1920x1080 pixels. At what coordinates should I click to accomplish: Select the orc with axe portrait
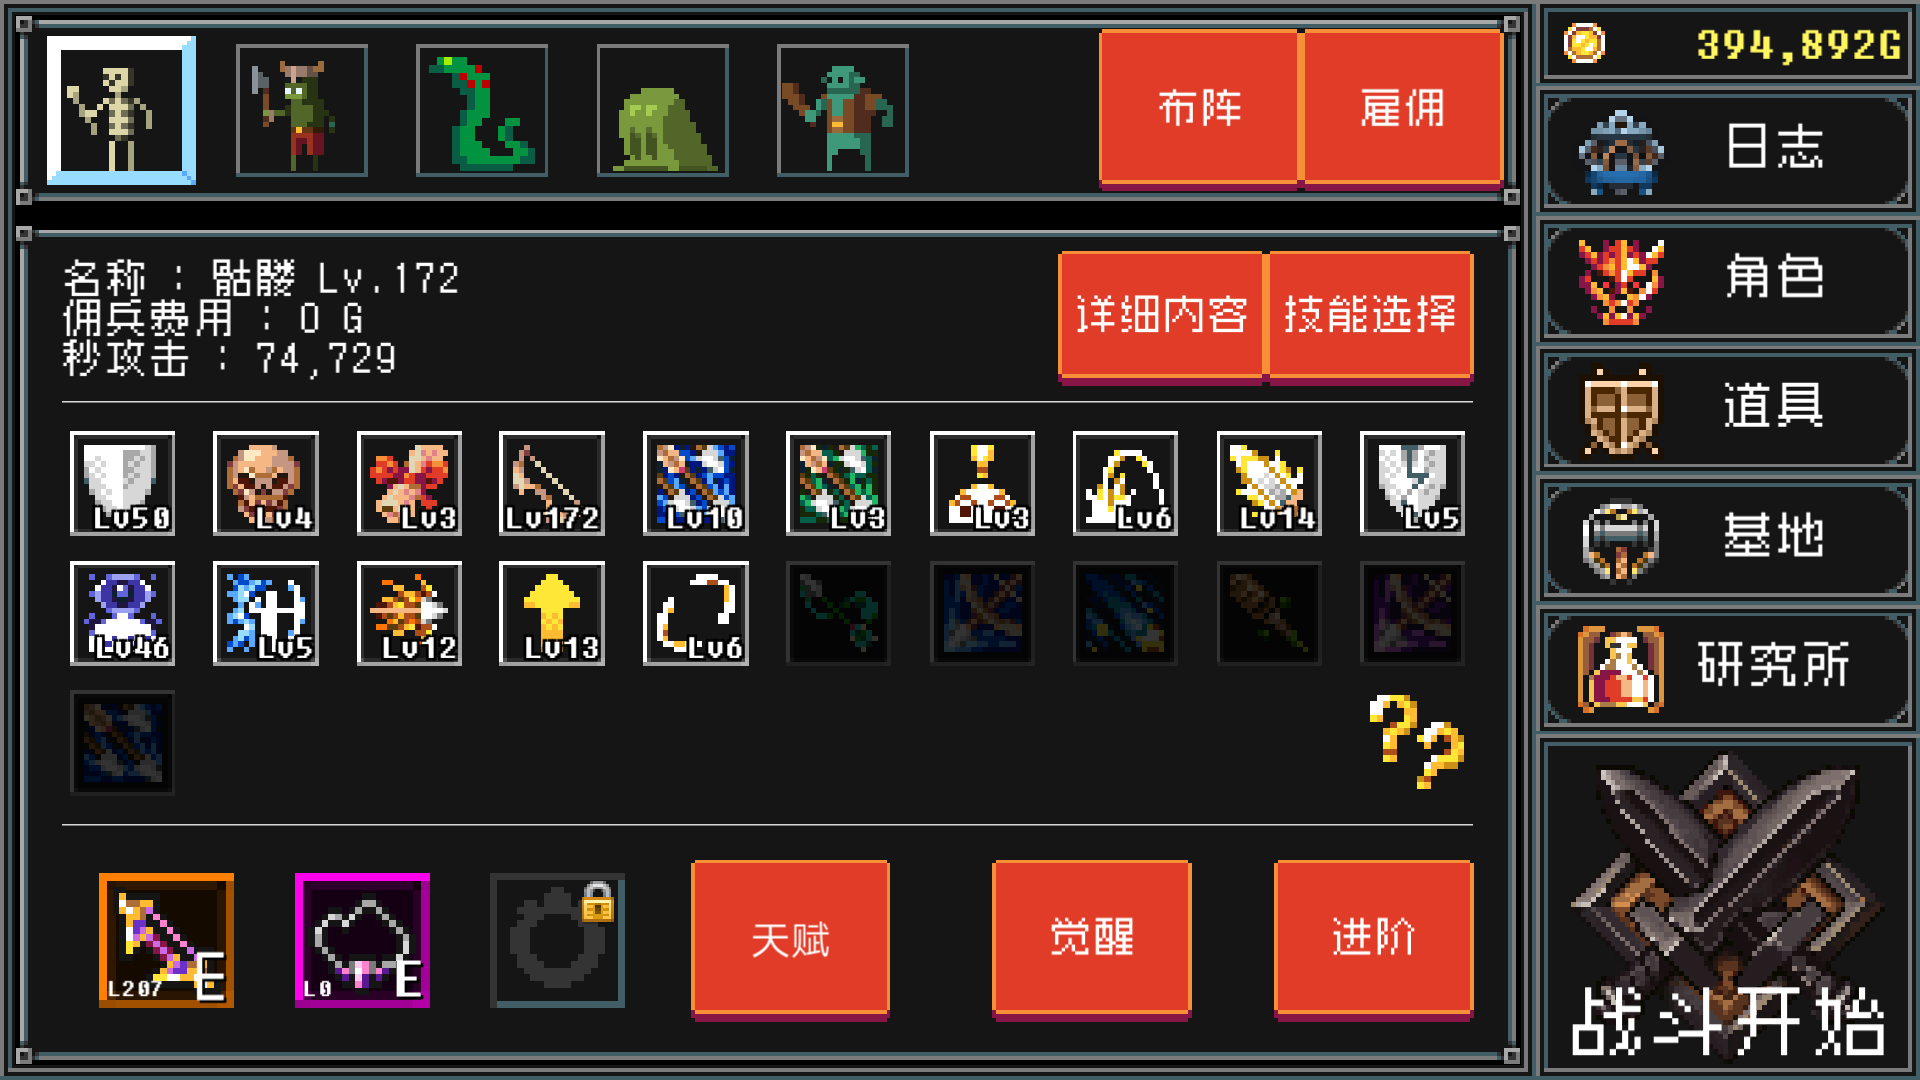(302, 111)
